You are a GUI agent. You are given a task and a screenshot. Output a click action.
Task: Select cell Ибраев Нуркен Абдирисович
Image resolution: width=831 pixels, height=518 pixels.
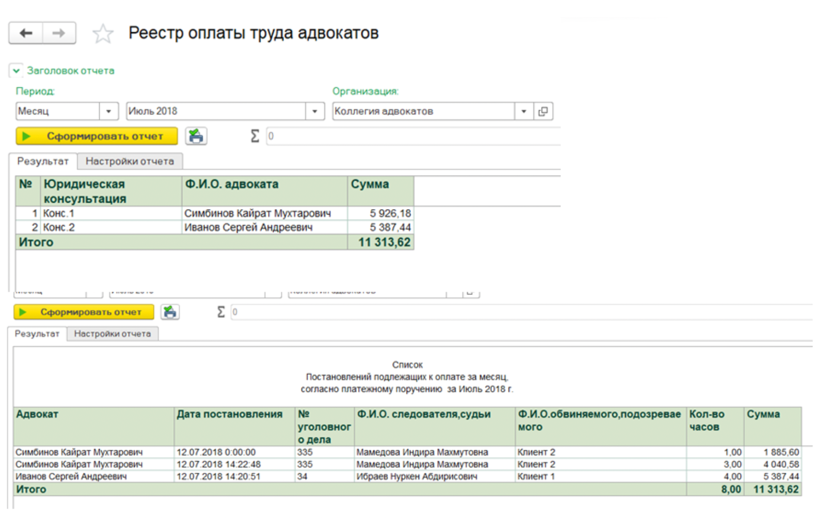[435, 477]
